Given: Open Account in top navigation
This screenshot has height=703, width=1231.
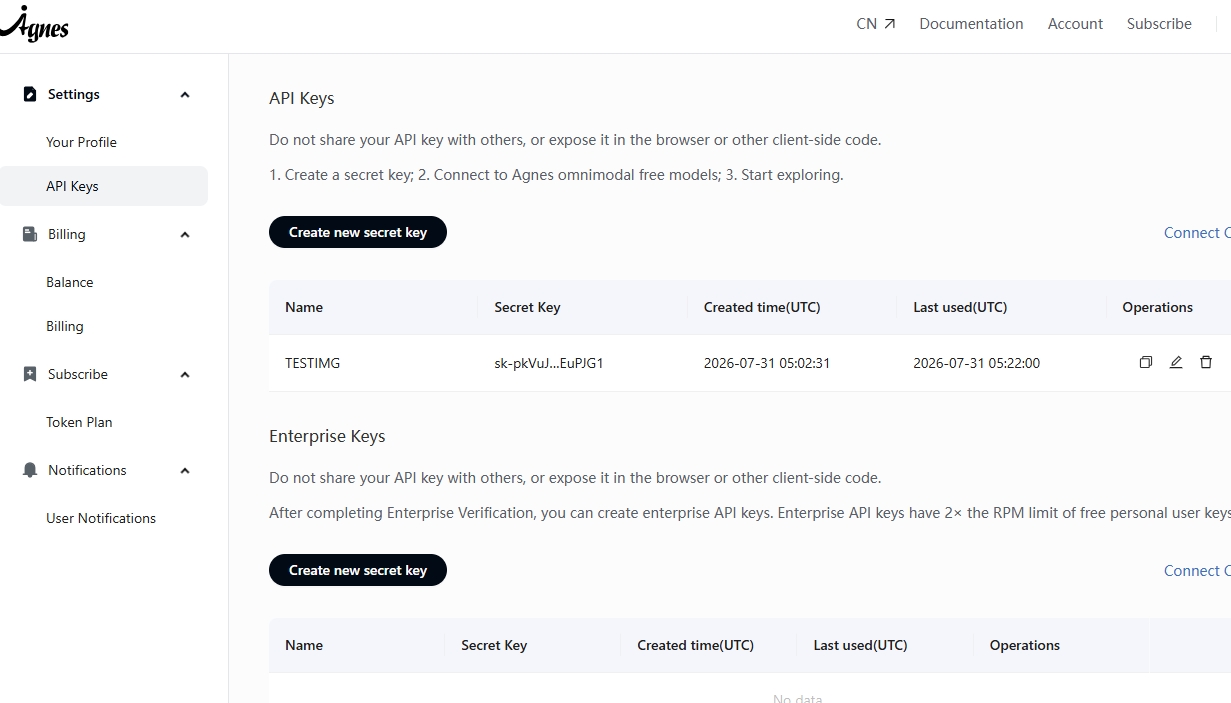Looking at the screenshot, I should (x=1075, y=24).
